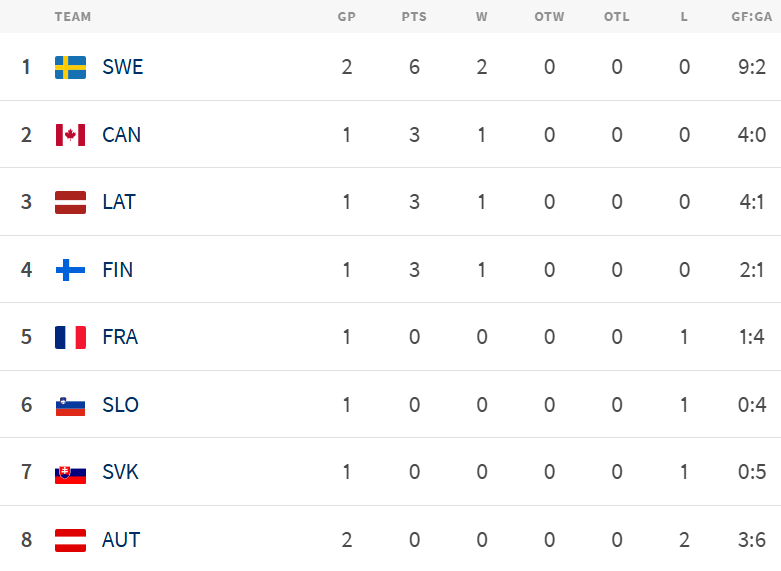This screenshot has height=571, width=781.
Task: Click the Slovenia flag icon
Action: [70, 405]
